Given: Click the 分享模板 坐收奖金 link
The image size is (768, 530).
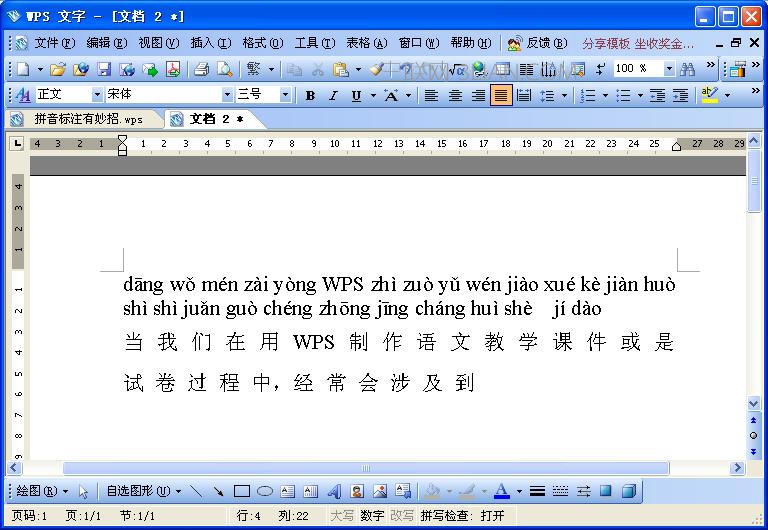Looking at the screenshot, I should tap(638, 44).
